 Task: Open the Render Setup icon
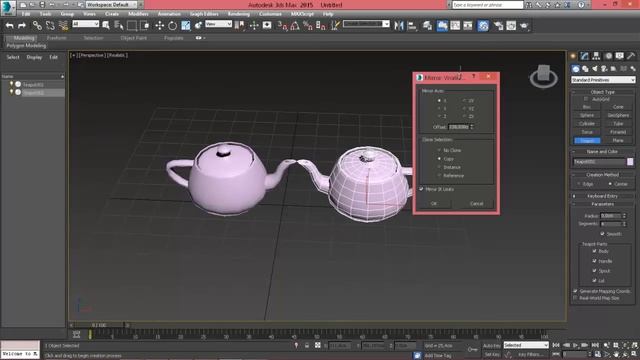(498, 25)
